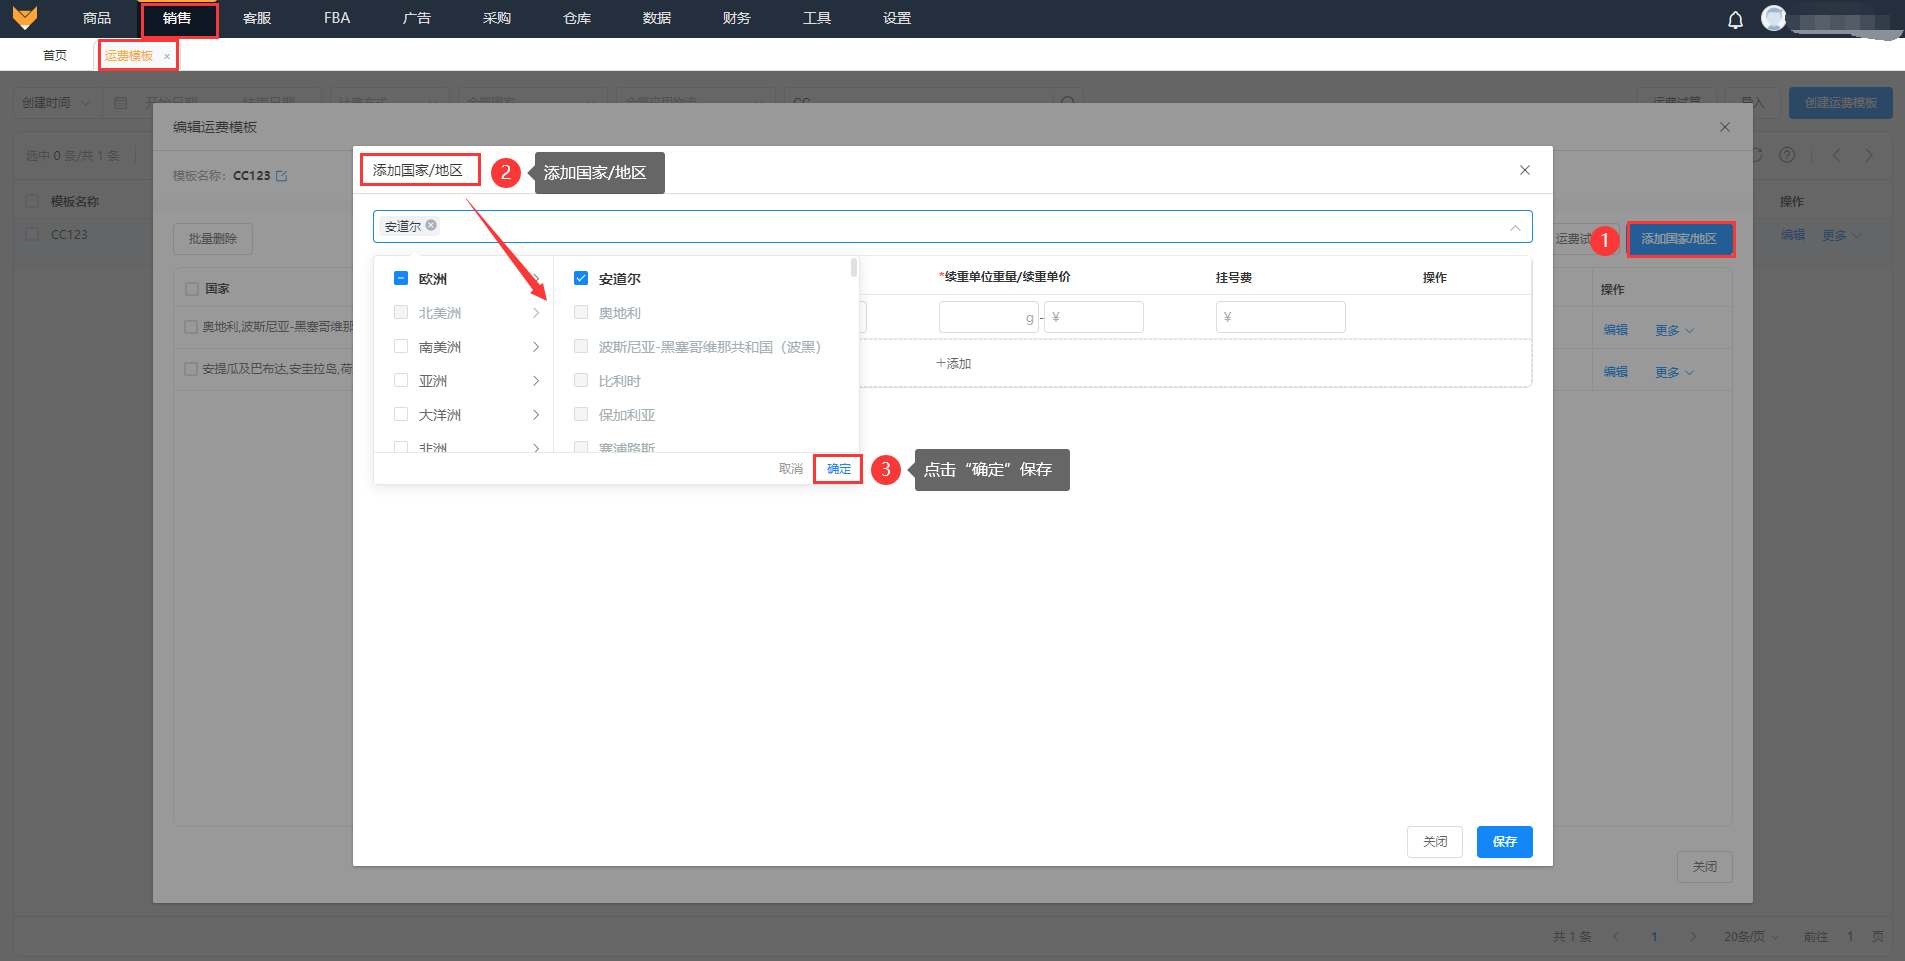Remove the 安道尔 tag from the selector
This screenshot has height=961, width=1905.
431,225
